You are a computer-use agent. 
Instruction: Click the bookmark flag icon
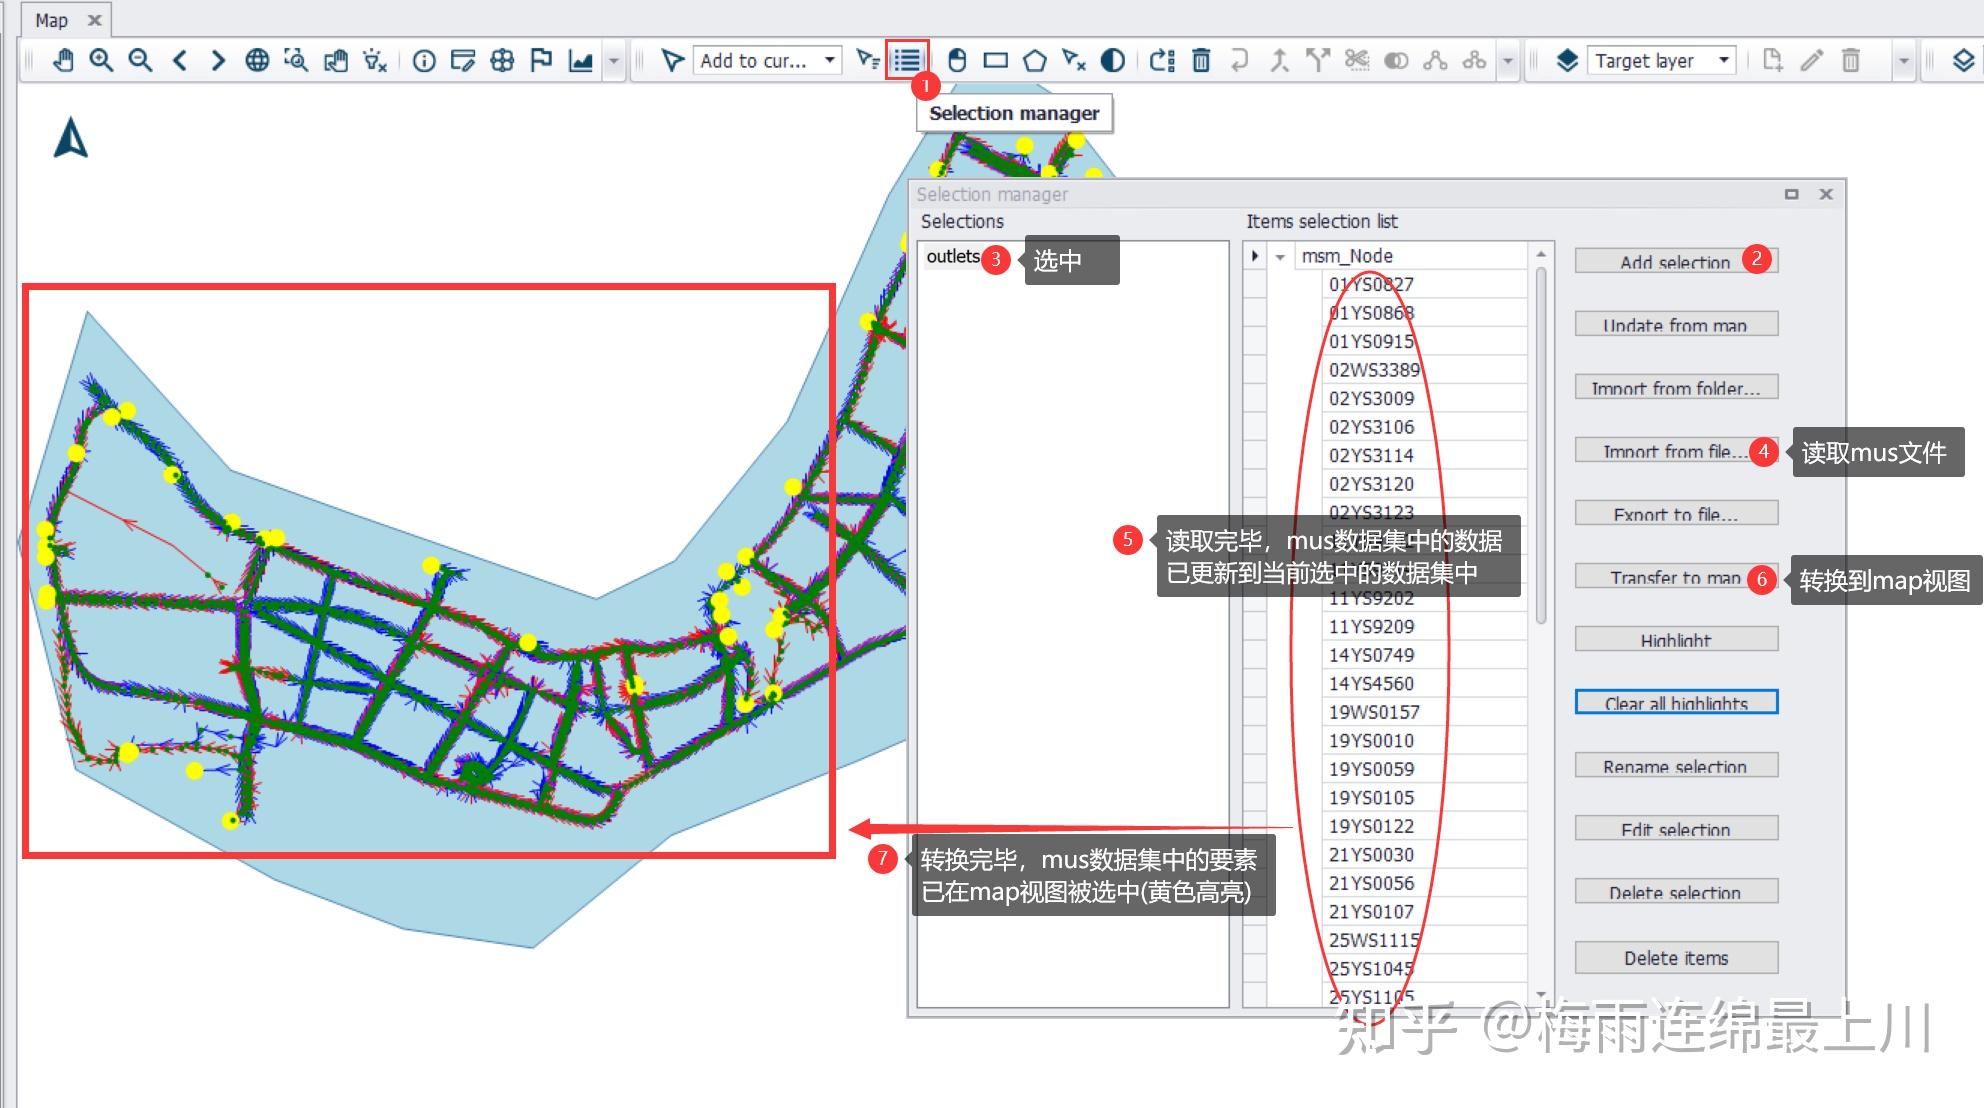point(541,61)
